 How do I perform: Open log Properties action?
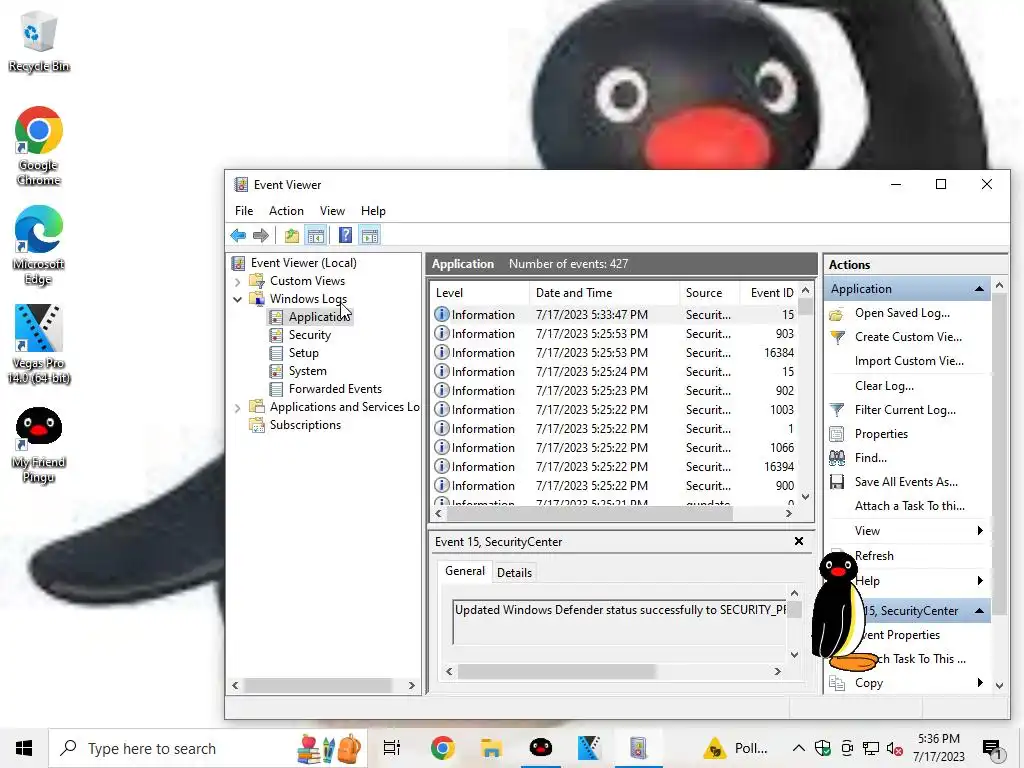click(881, 434)
